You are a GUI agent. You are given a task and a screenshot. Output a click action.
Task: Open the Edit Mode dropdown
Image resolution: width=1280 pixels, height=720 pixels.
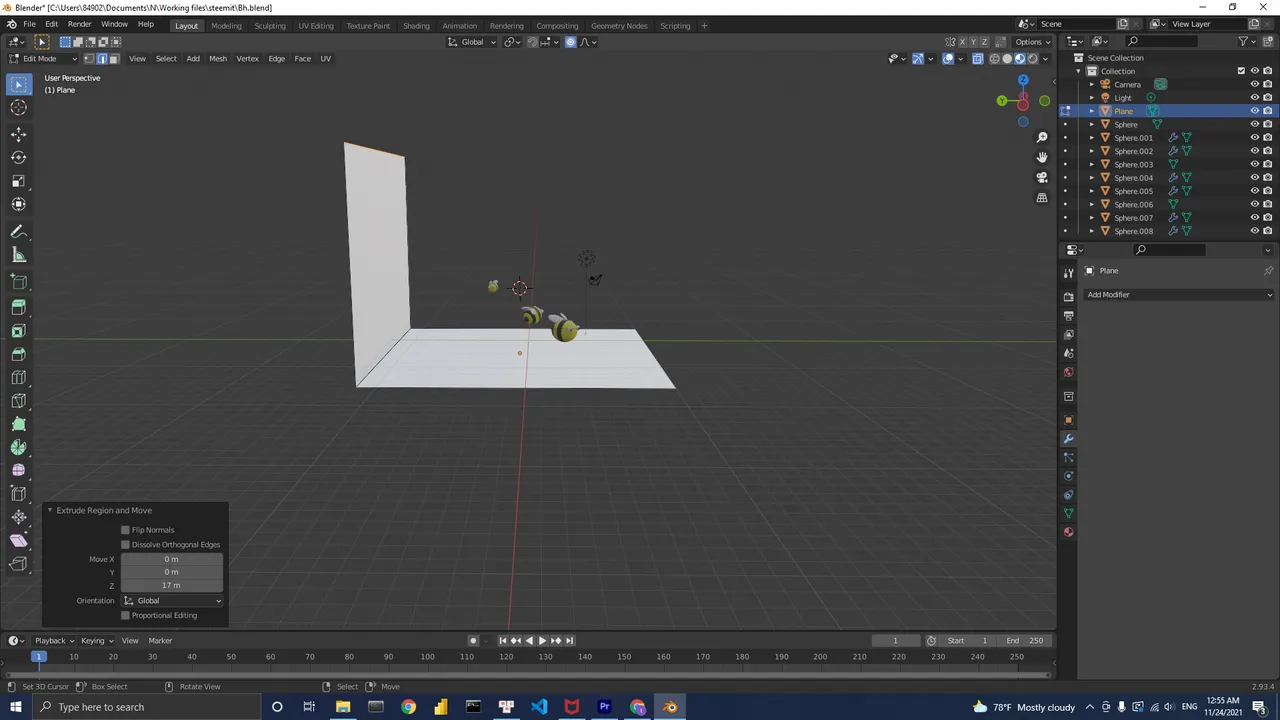pyautogui.click(x=42, y=58)
